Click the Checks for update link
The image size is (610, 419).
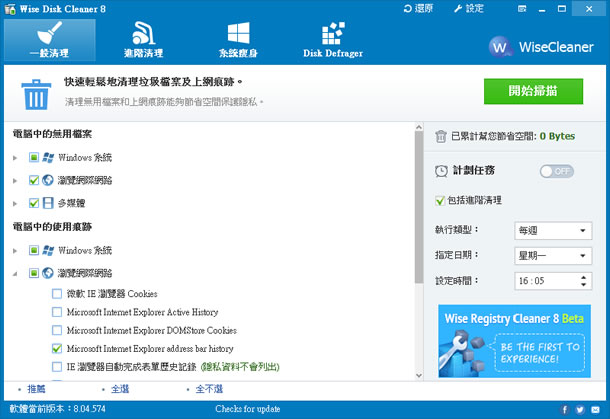[245, 409]
